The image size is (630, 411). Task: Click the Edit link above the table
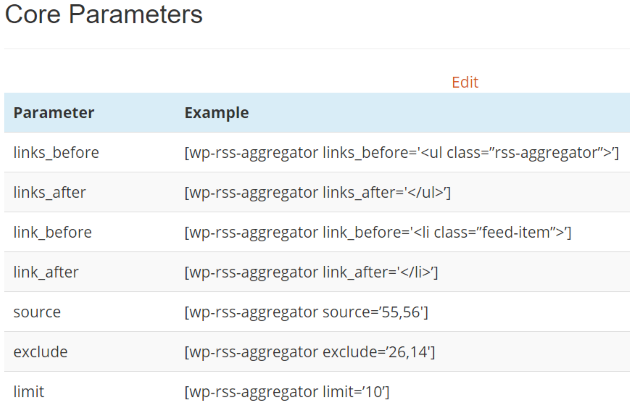tap(465, 82)
